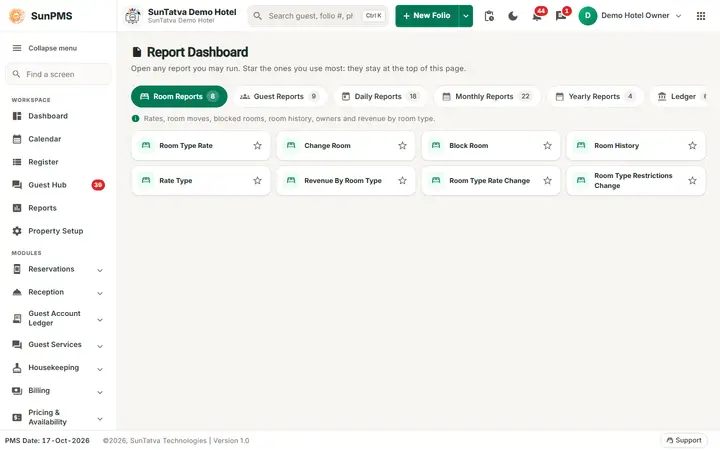Screen dimensions: 720x450
Task: Click the SunPMS logo icon
Action: coord(17,16)
